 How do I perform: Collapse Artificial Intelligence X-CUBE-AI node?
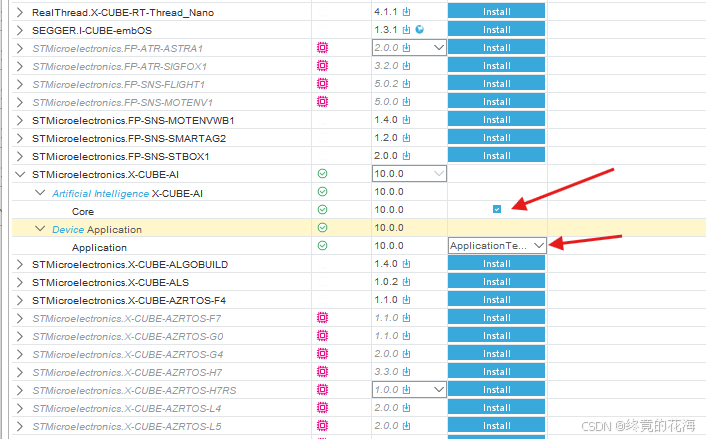click(40, 193)
